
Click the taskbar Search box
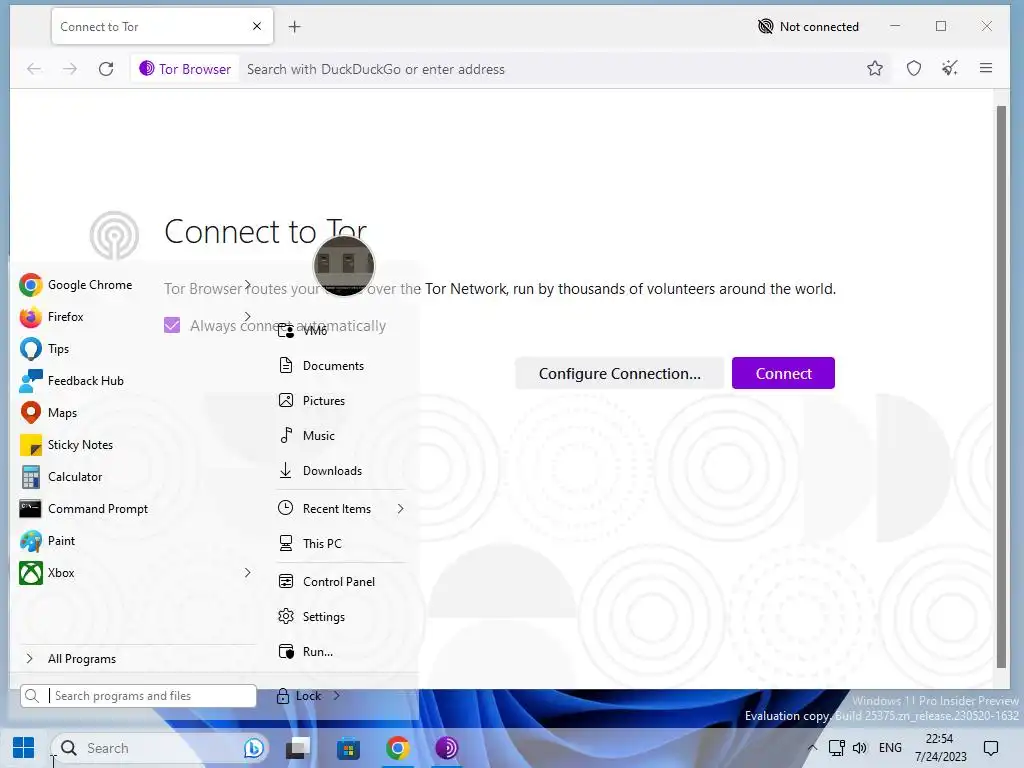157,748
